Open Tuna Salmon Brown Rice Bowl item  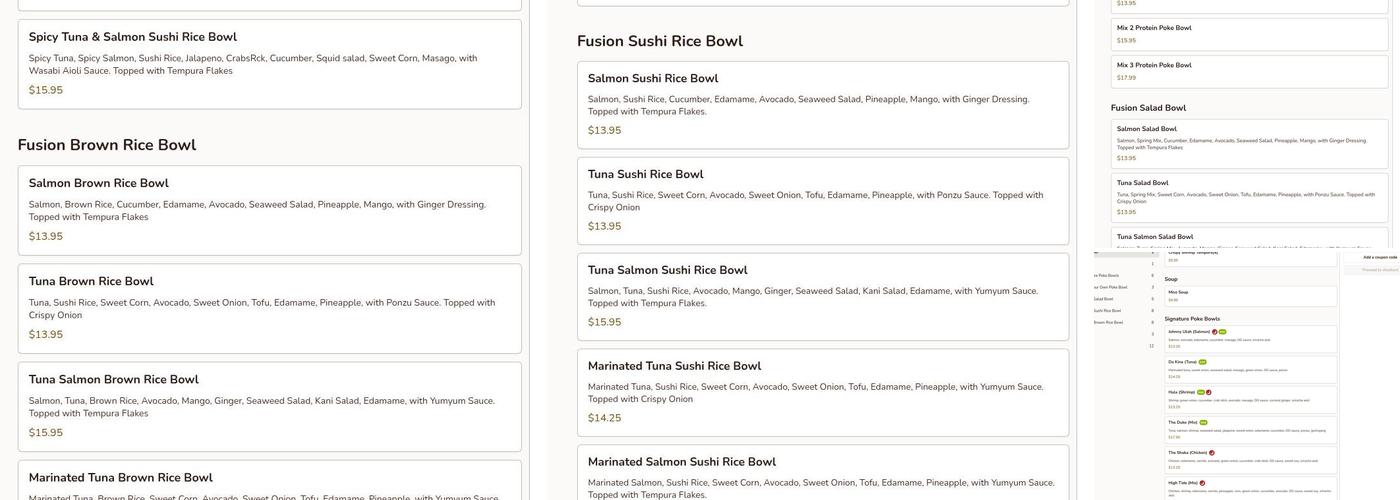[269, 405]
